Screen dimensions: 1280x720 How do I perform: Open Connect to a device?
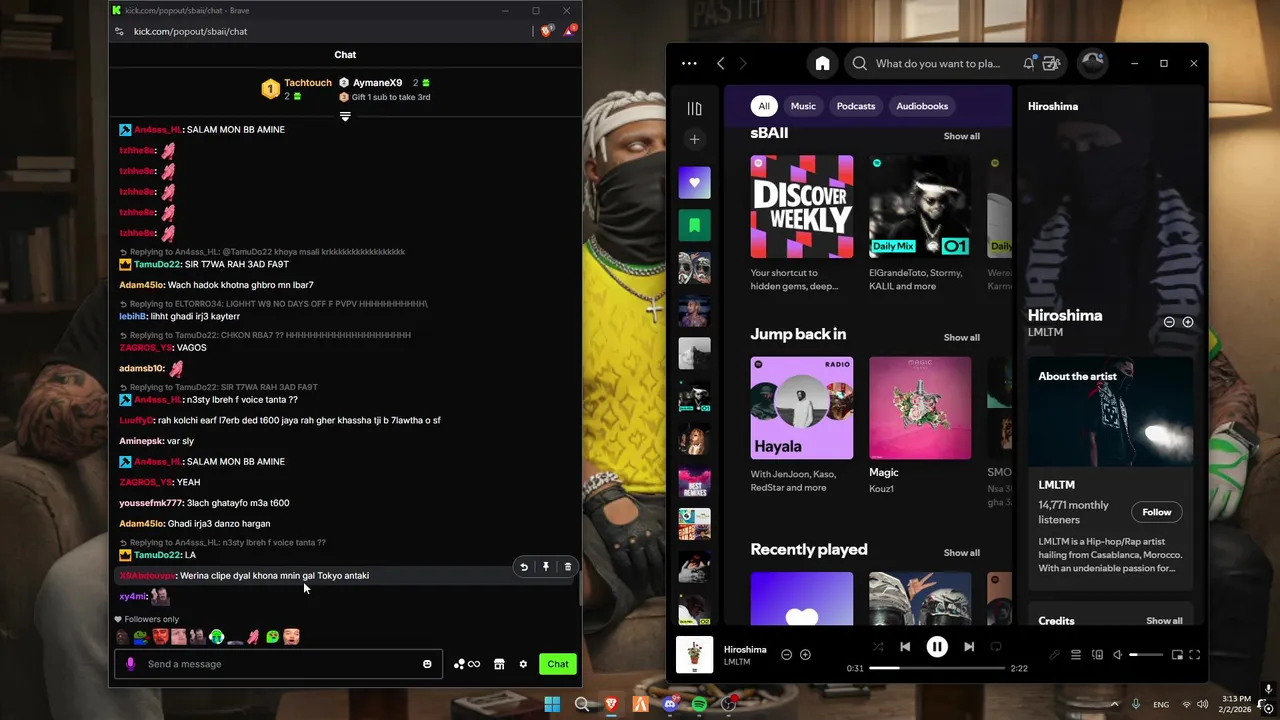(x=1097, y=655)
